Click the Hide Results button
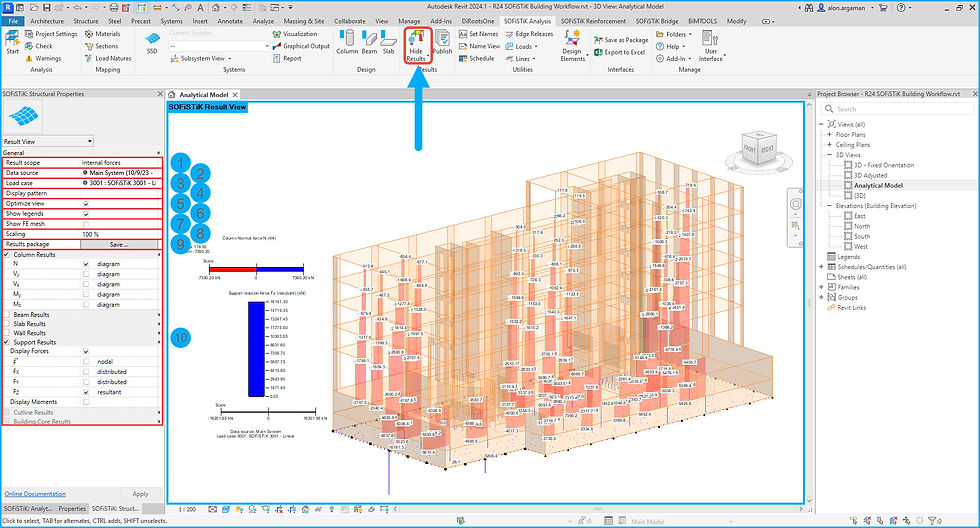 (x=416, y=46)
